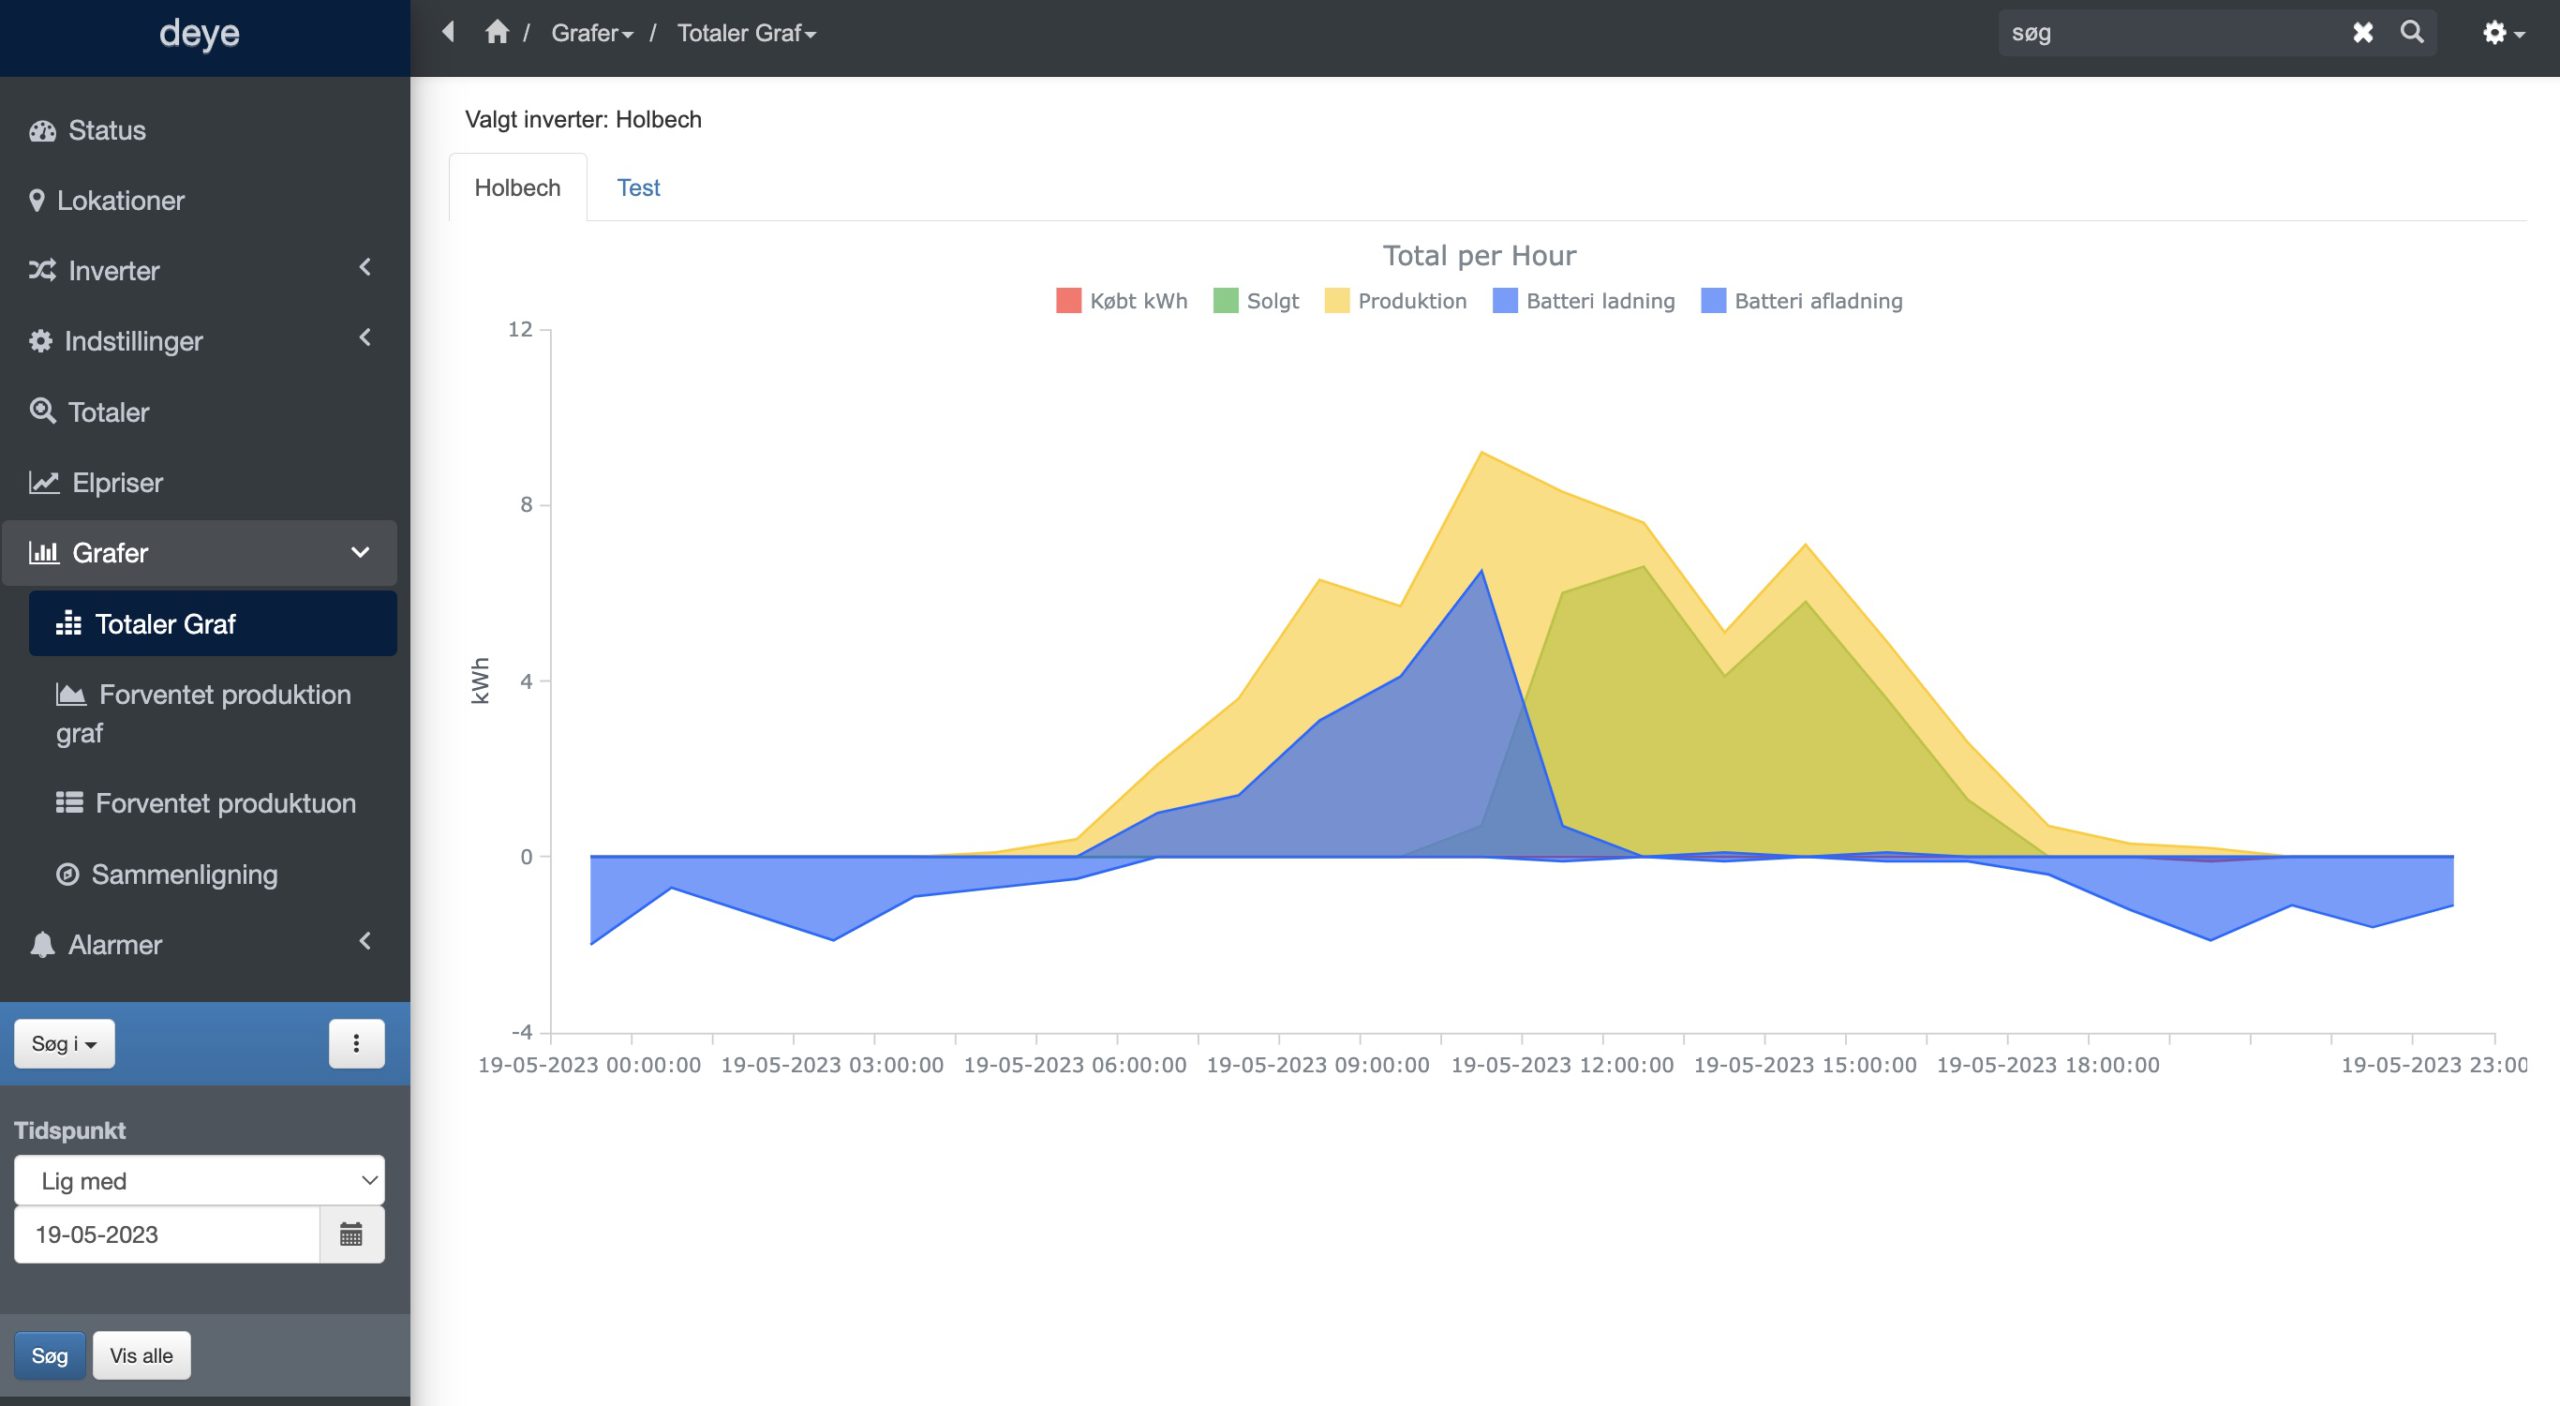Click the yellow Produktion legend swatch
This screenshot has height=1406, width=2560.
pos(1336,301)
